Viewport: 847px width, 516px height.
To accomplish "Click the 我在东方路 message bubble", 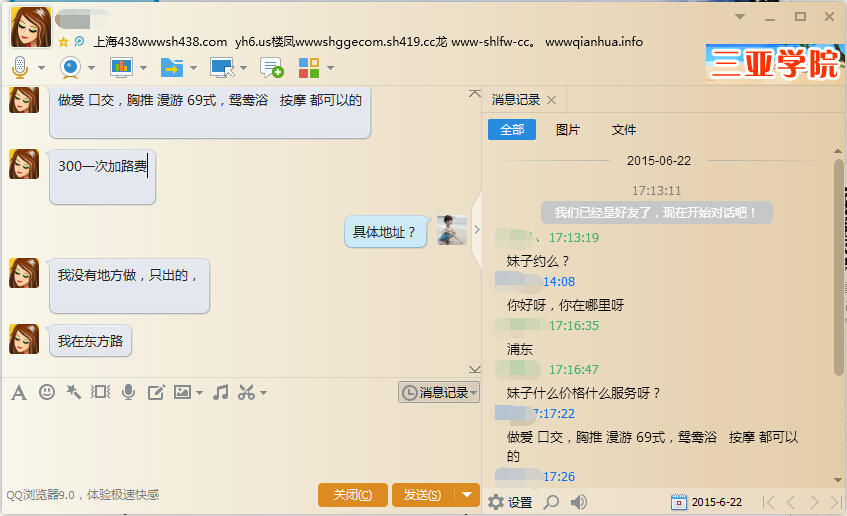I will pos(90,341).
